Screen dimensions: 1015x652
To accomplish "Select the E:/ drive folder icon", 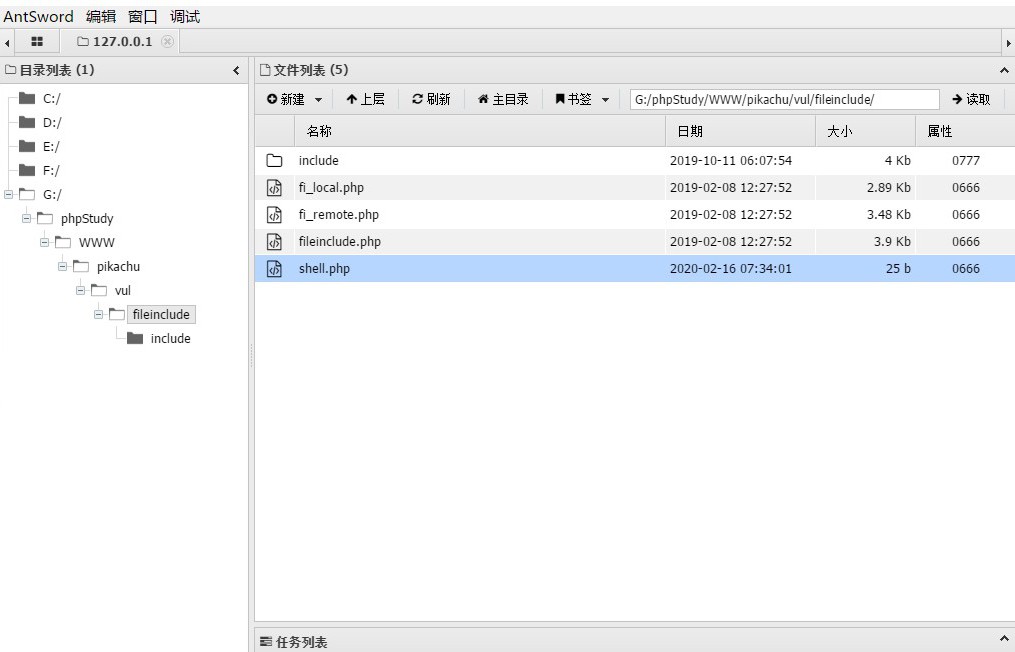I will pos(27,146).
